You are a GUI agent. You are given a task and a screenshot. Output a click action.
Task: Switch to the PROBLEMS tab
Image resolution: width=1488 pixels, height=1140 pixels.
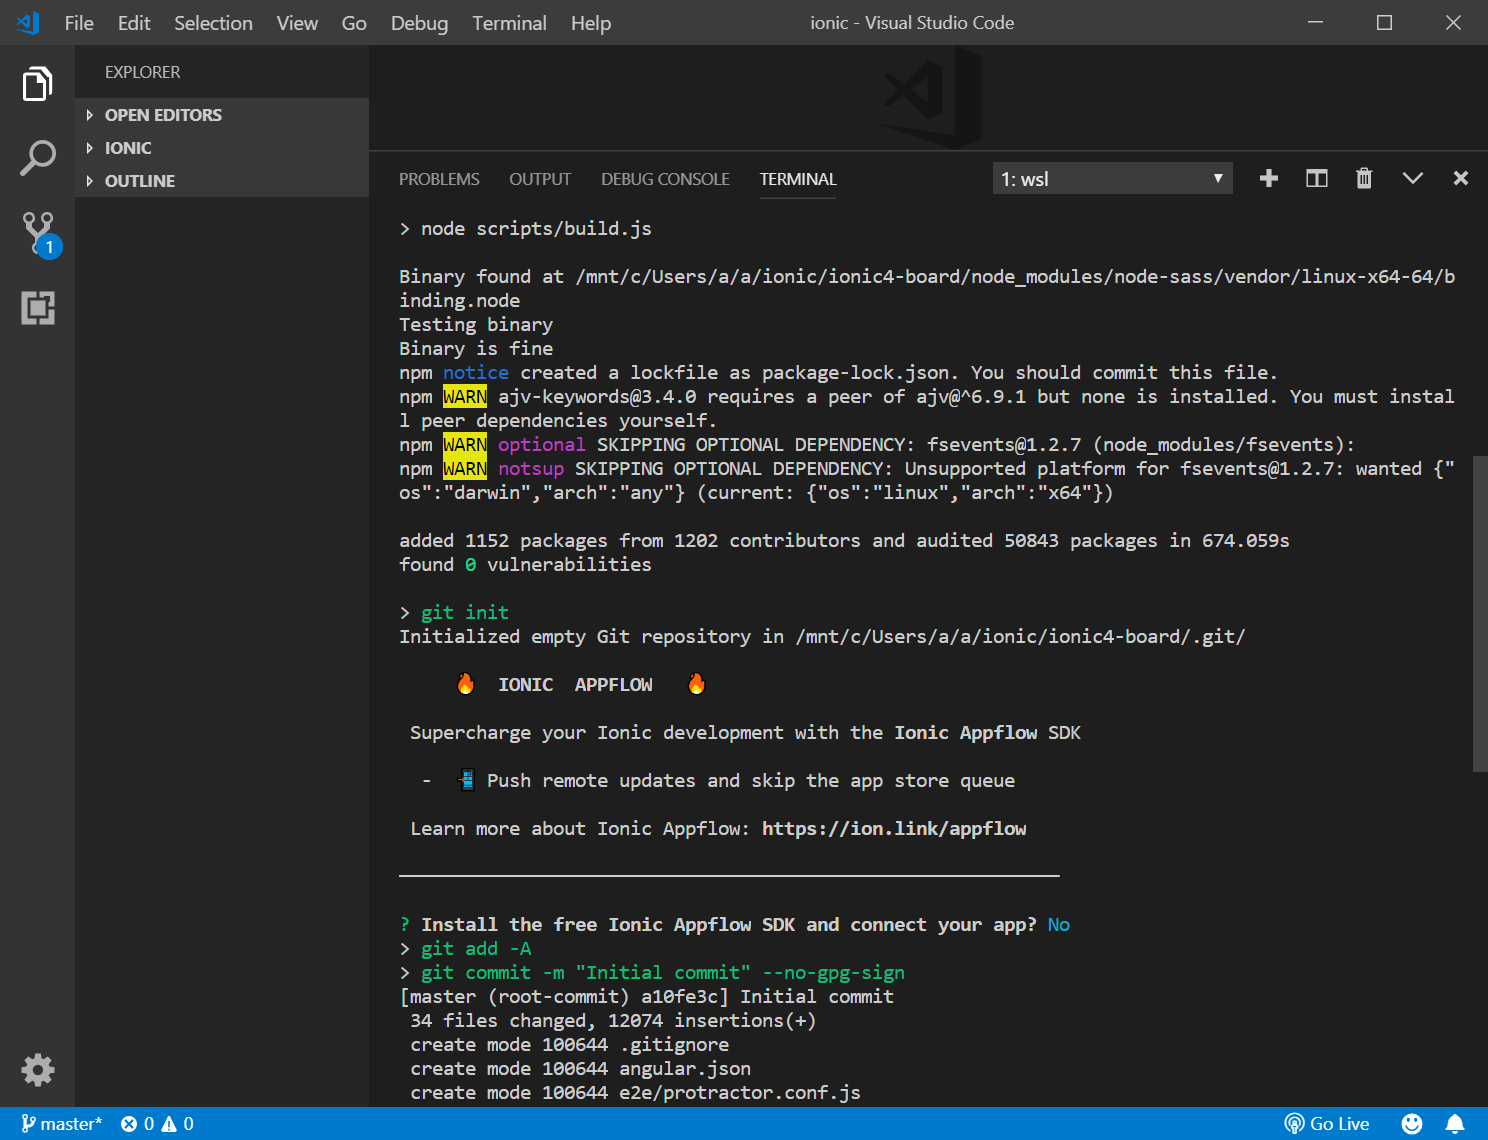click(x=439, y=179)
